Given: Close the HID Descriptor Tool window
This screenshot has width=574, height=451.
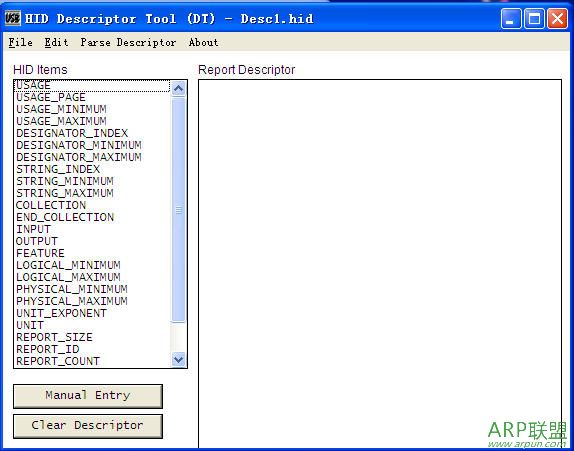Looking at the screenshot, I should [x=557, y=18].
